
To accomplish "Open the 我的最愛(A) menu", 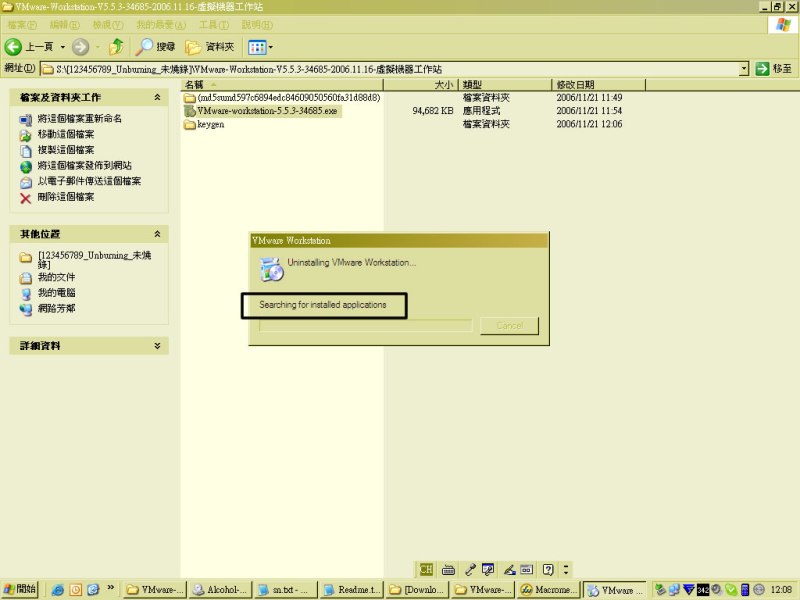I will [x=161, y=24].
